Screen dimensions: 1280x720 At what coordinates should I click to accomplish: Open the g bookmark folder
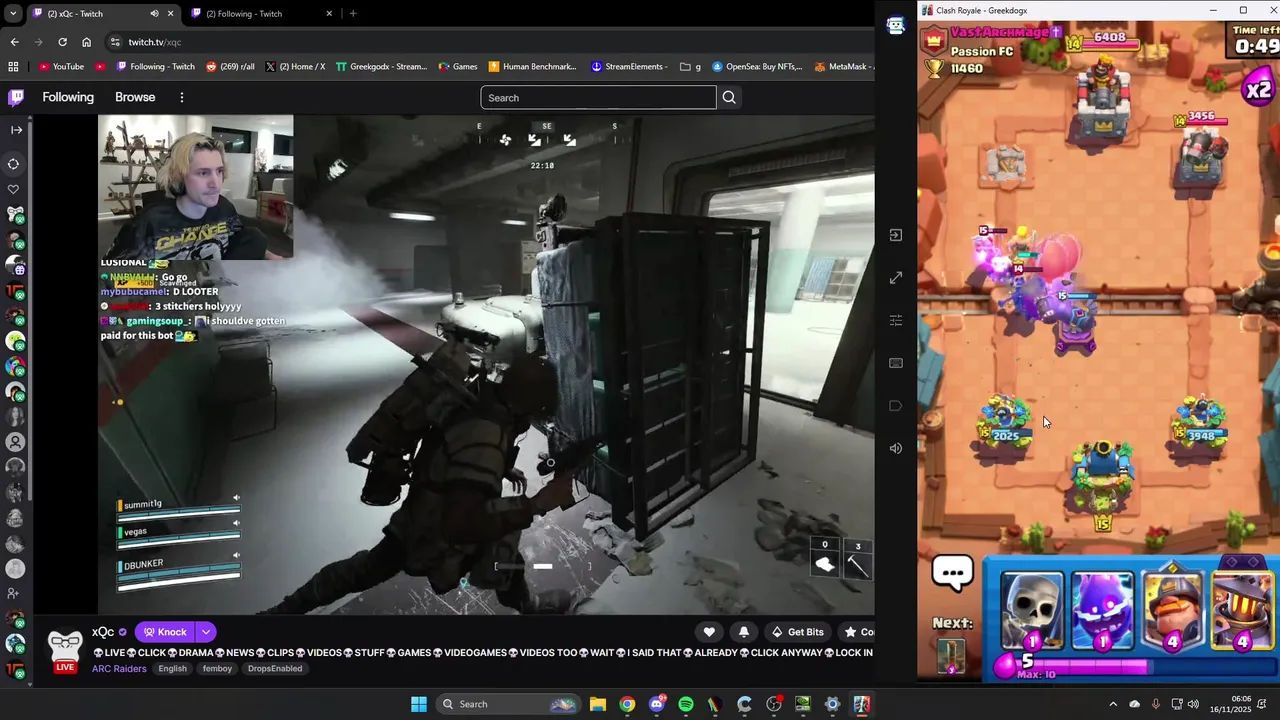pyautogui.click(x=690, y=67)
